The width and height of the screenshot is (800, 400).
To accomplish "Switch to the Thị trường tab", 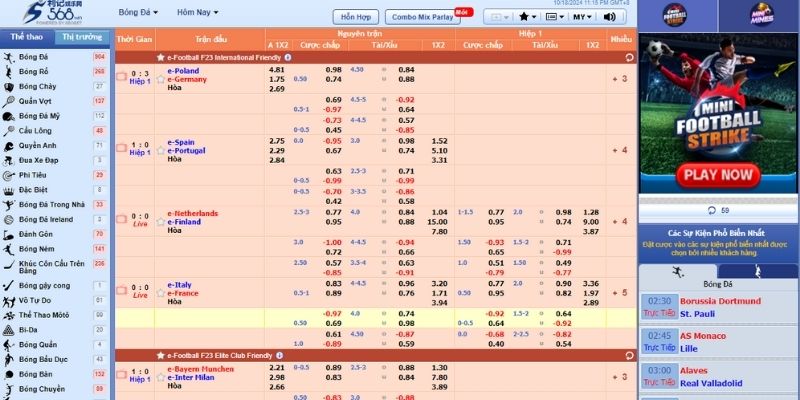I will click(82, 37).
